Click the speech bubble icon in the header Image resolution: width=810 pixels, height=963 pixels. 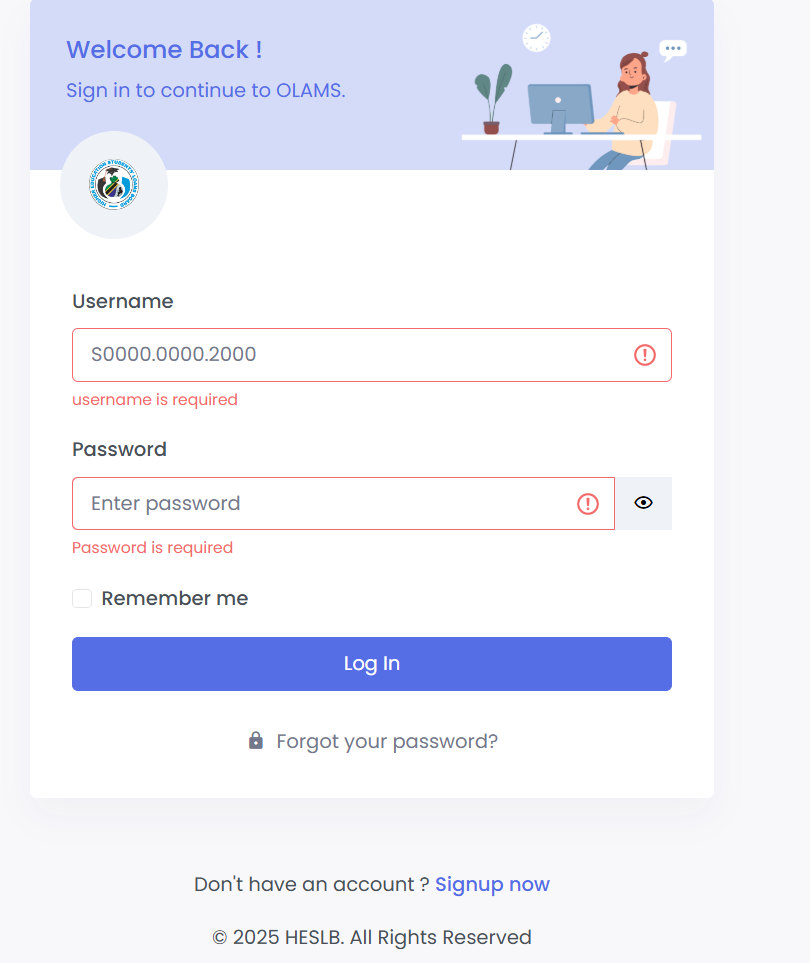point(673,48)
